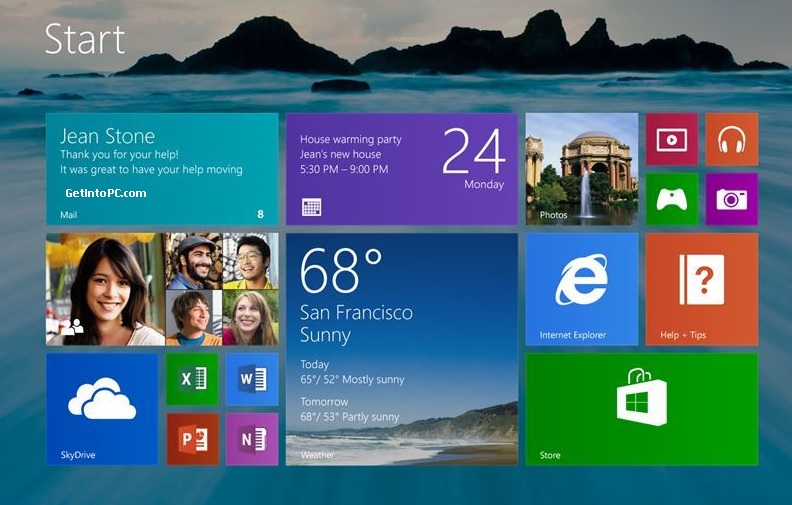This screenshot has height=505, width=792.
Task: Launch the Video app tile
Action: 671,139
